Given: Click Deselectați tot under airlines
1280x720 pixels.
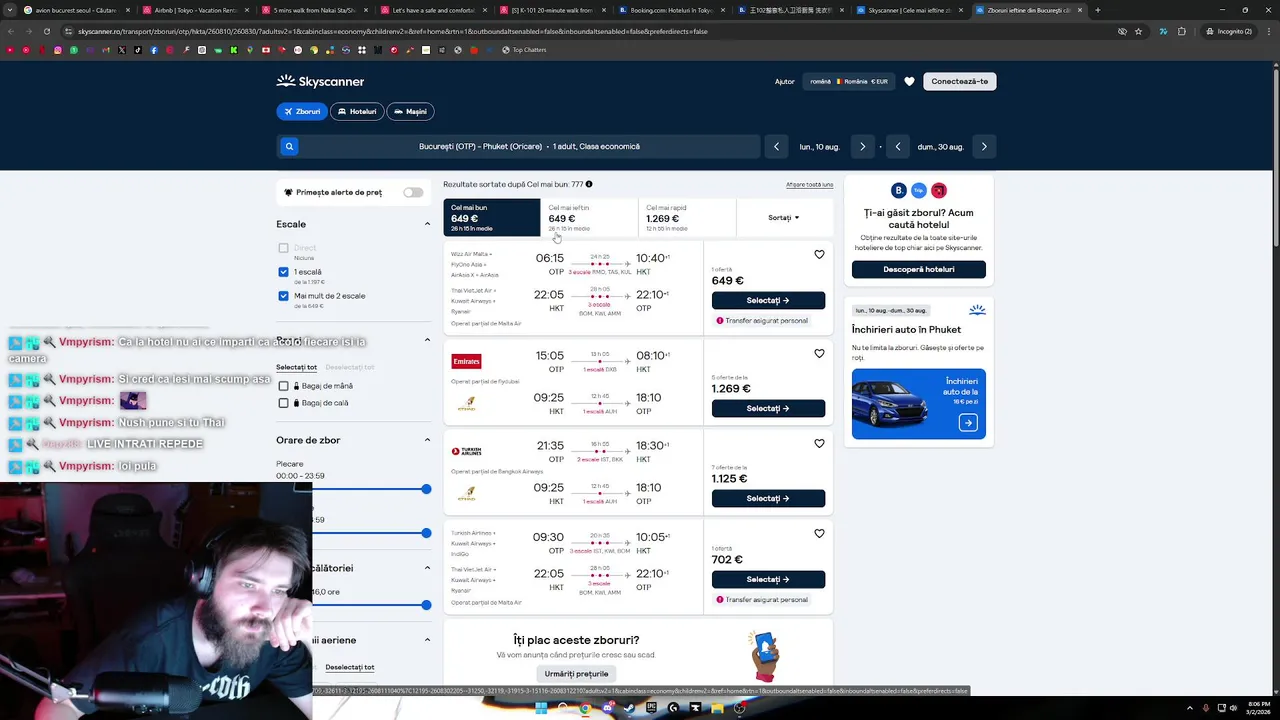Looking at the screenshot, I should pyautogui.click(x=349, y=667).
